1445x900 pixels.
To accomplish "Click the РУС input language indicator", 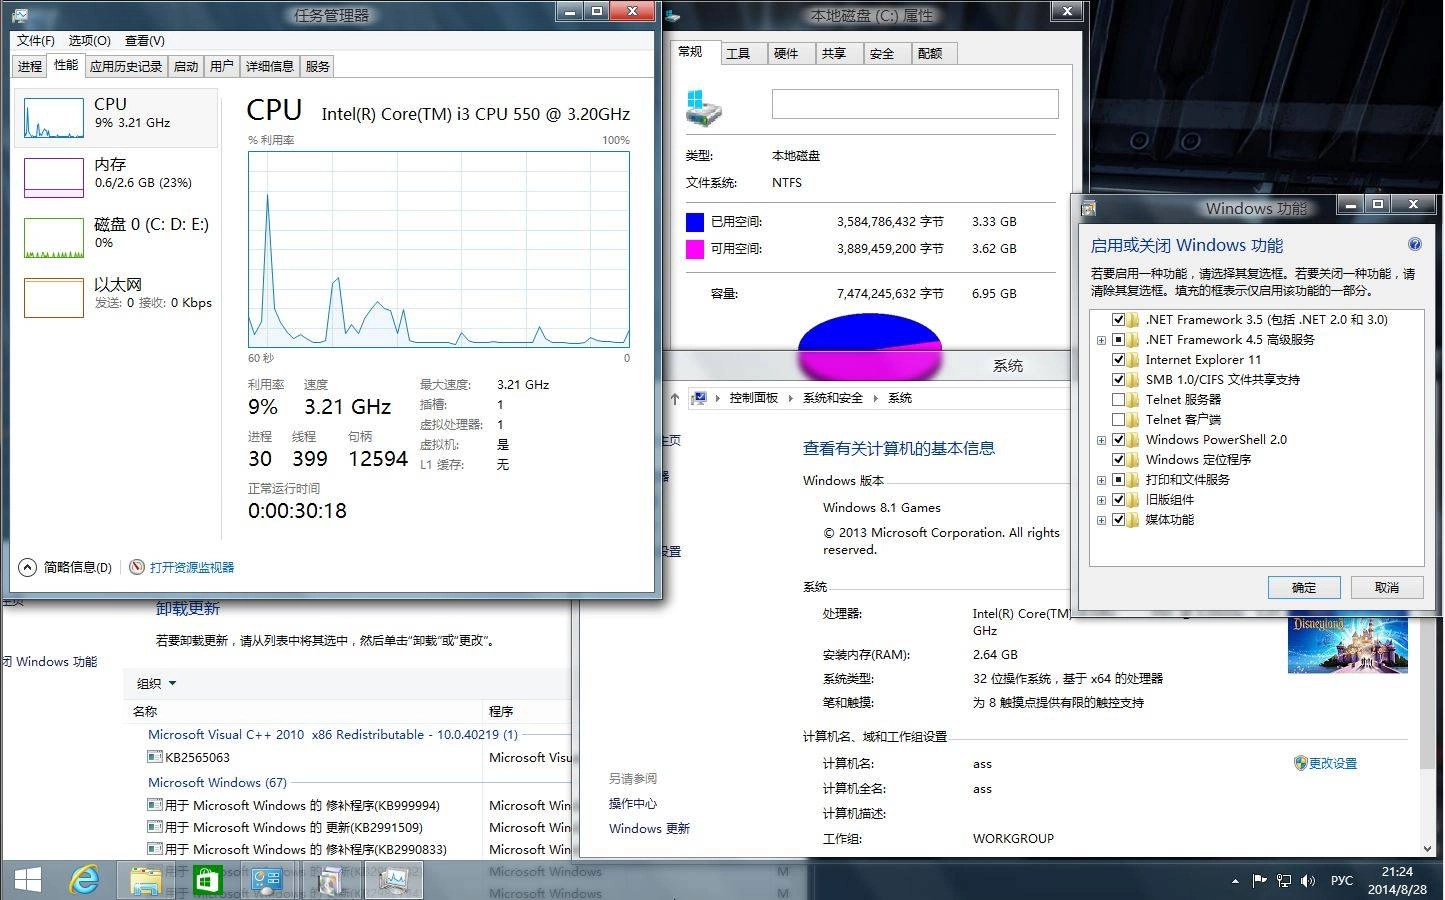I will (x=1342, y=881).
